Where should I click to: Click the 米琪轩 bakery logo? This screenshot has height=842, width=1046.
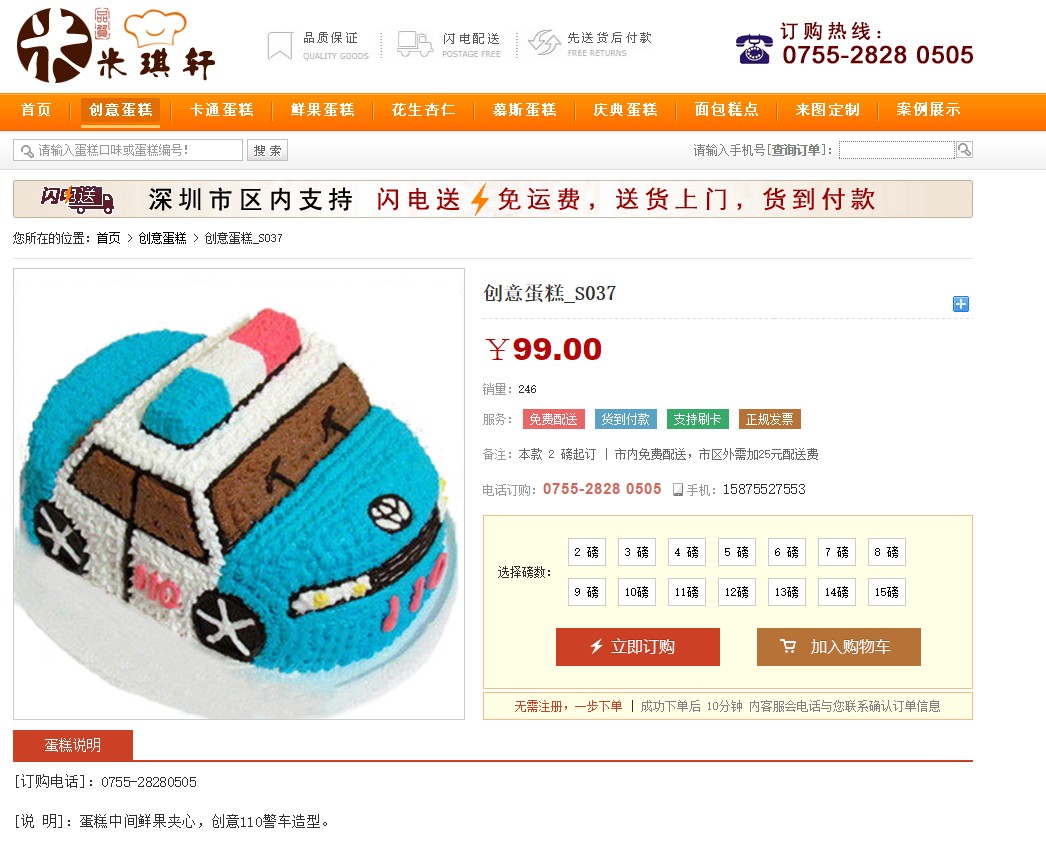pos(116,45)
